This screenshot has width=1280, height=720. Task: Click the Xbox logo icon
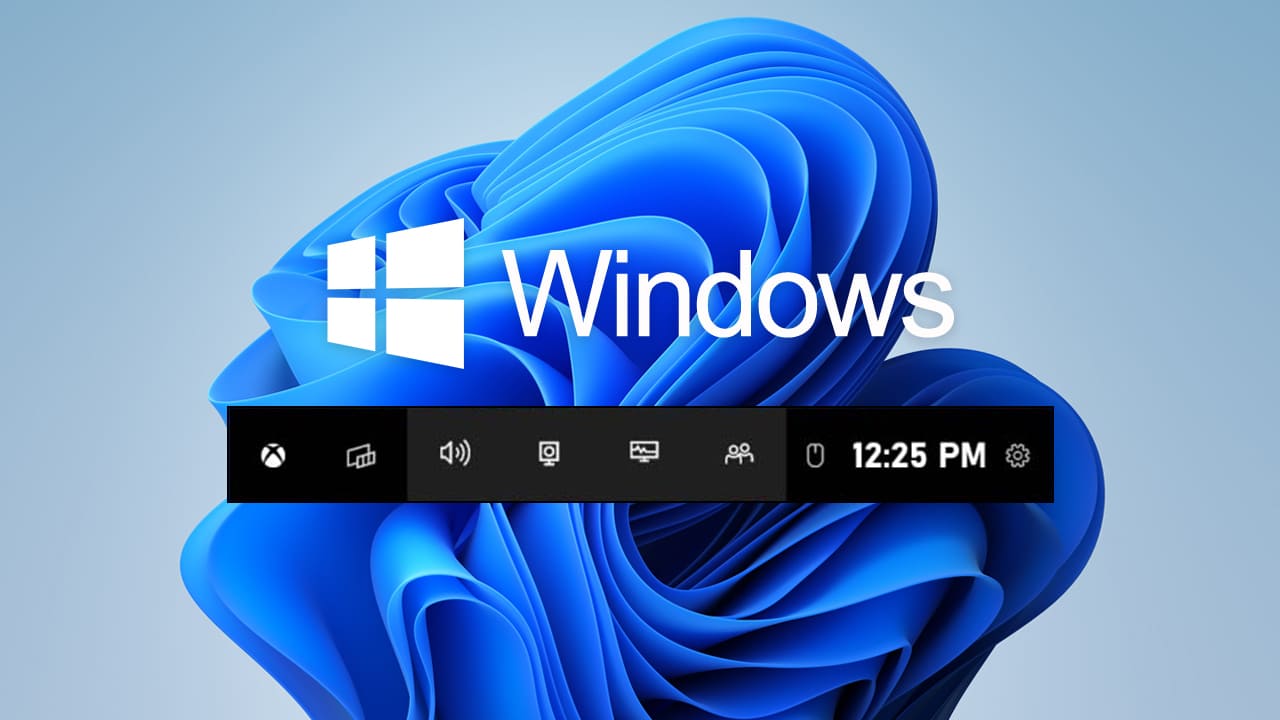tap(273, 457)
